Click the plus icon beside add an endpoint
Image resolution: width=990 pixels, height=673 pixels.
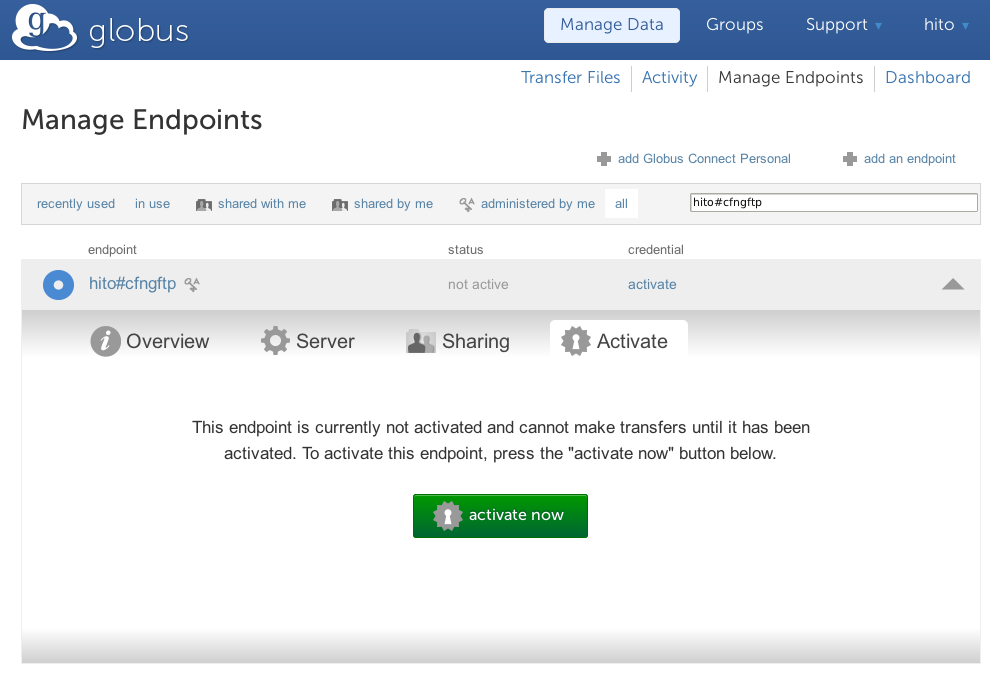pyautogui.click(x=850, y=159)
